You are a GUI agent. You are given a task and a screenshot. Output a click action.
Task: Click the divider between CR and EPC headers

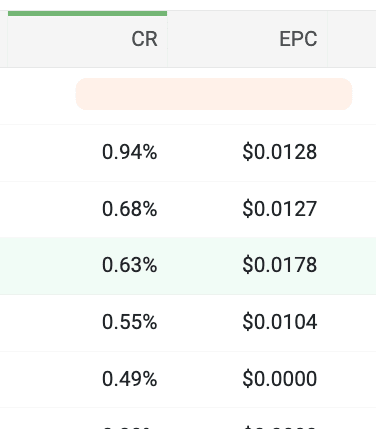click(167, 39)
